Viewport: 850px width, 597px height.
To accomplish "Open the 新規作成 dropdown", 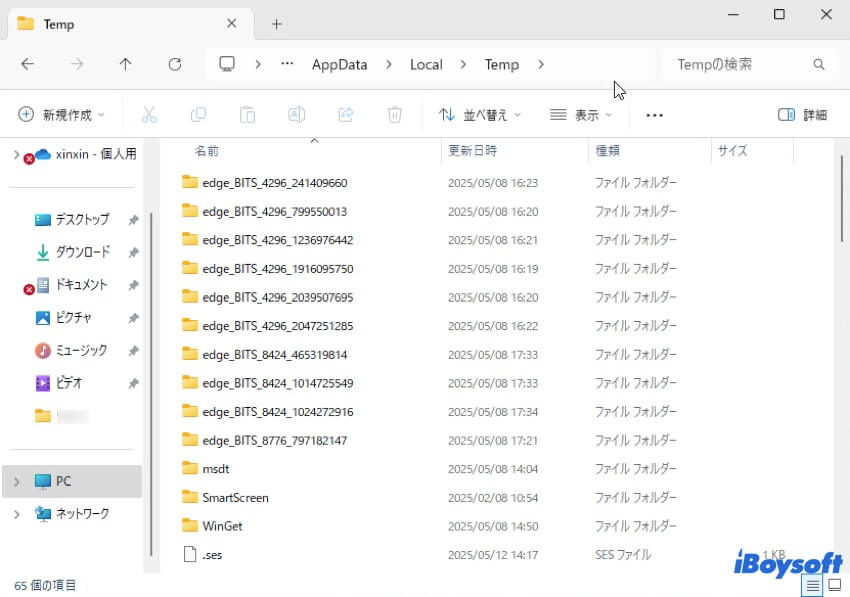I will pyautogui.click(x=61, y=115).
